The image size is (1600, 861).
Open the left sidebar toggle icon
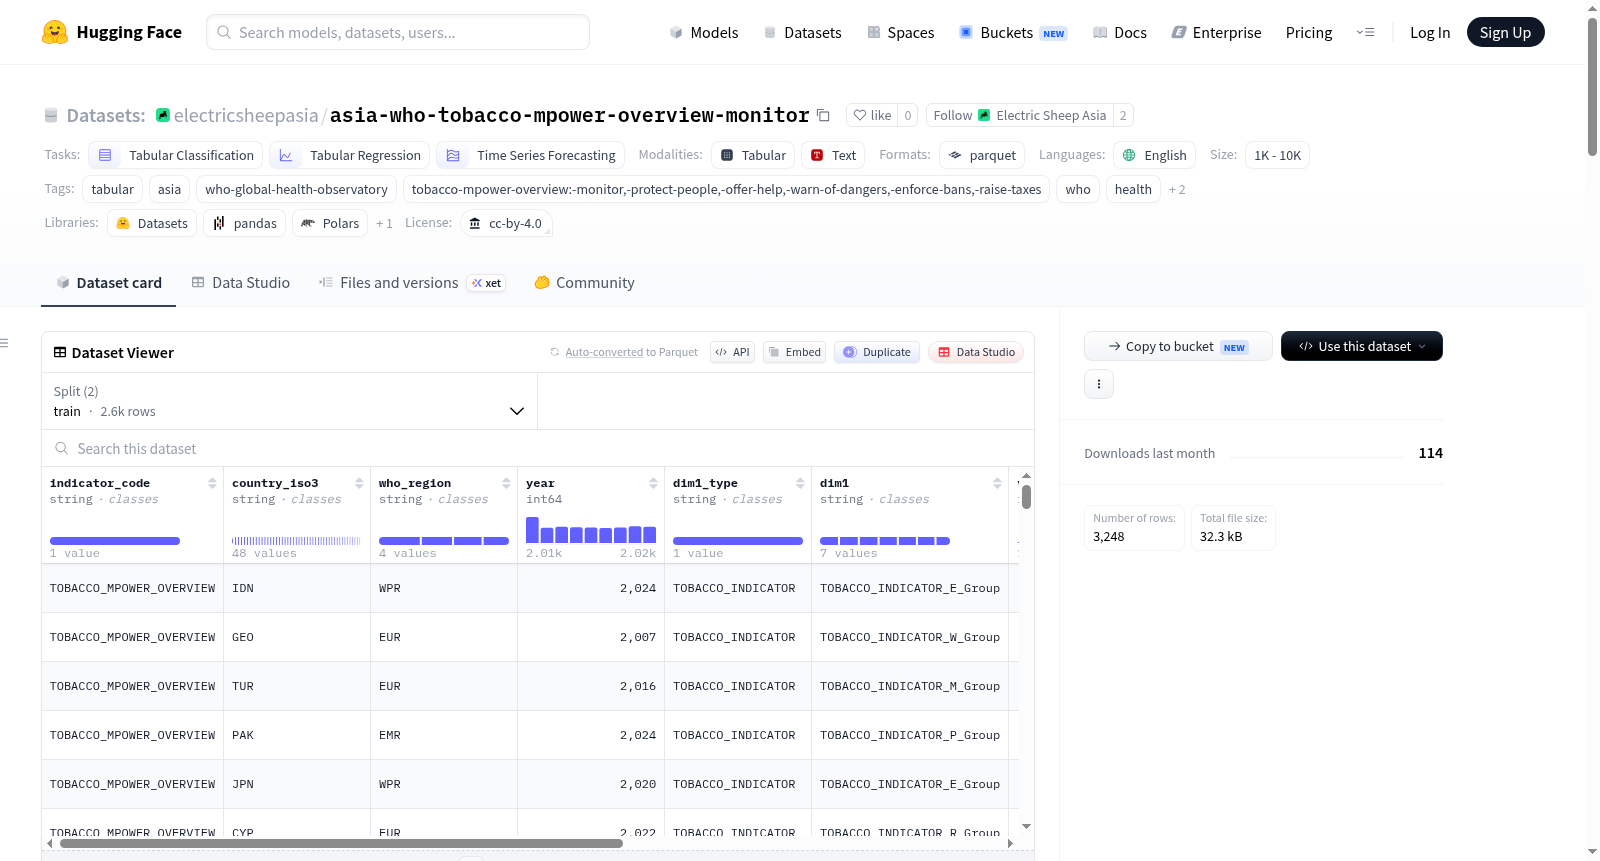click(5, 343)
